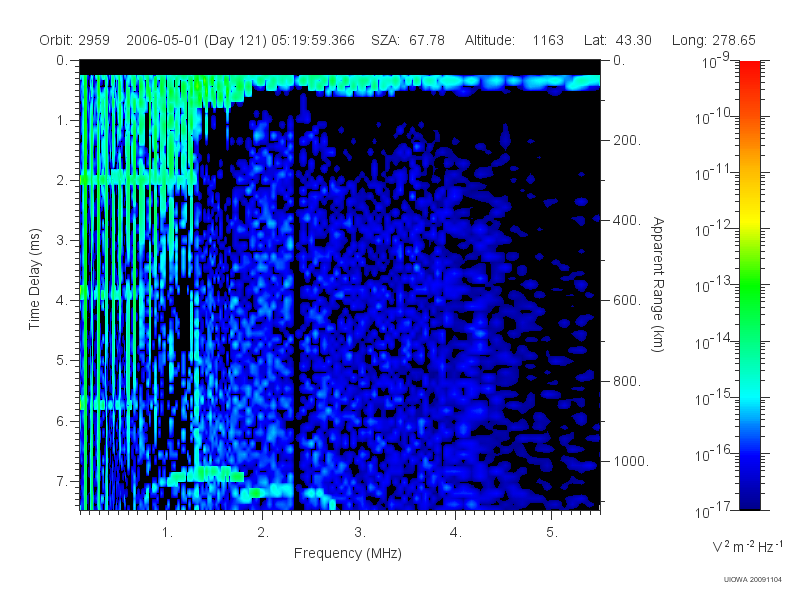Click the red top of the color bar
This screenshot has height=600, width=800.
tap(749, 66)
